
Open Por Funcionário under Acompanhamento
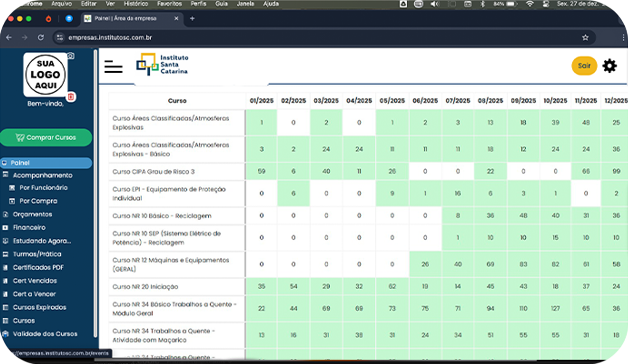pyautogui.click(x=43, y=188)
